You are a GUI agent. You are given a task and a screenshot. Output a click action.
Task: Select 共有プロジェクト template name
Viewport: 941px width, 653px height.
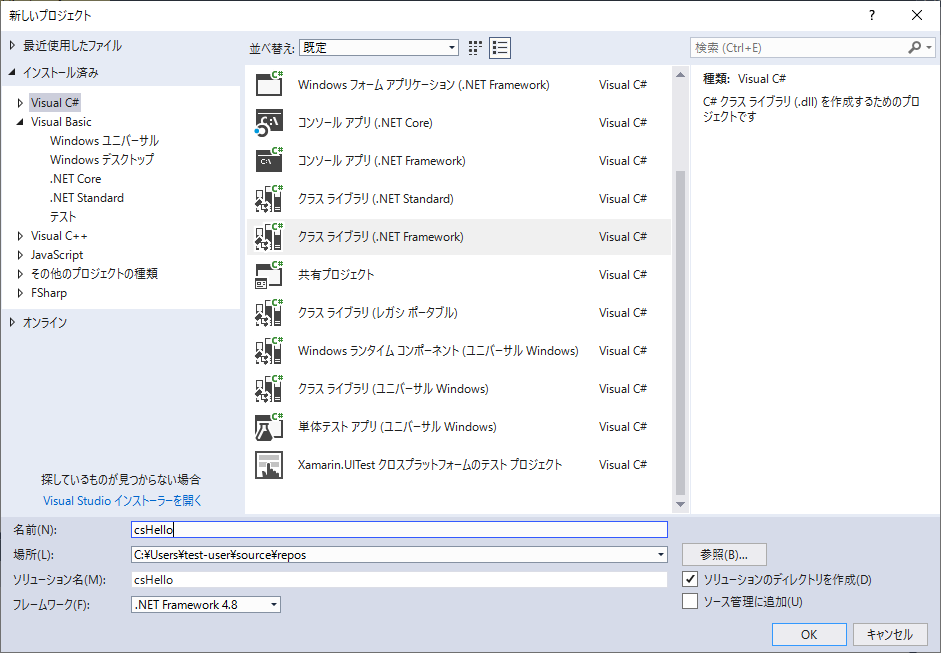click(x=336, y=274)
